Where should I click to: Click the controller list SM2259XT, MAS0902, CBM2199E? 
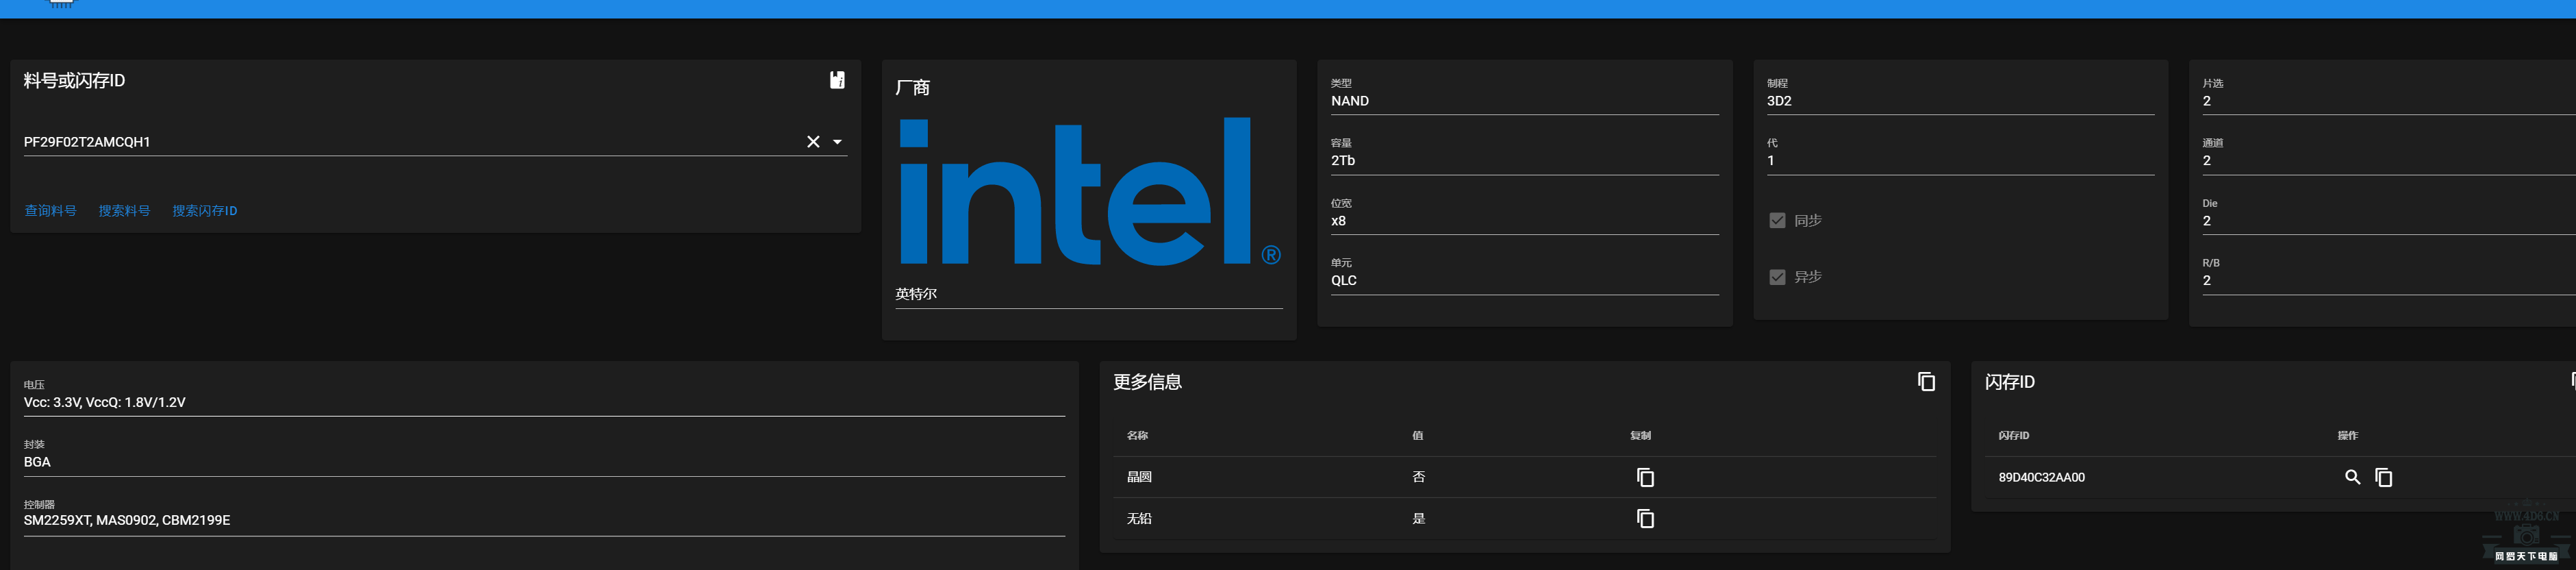(x=127, y=520)
